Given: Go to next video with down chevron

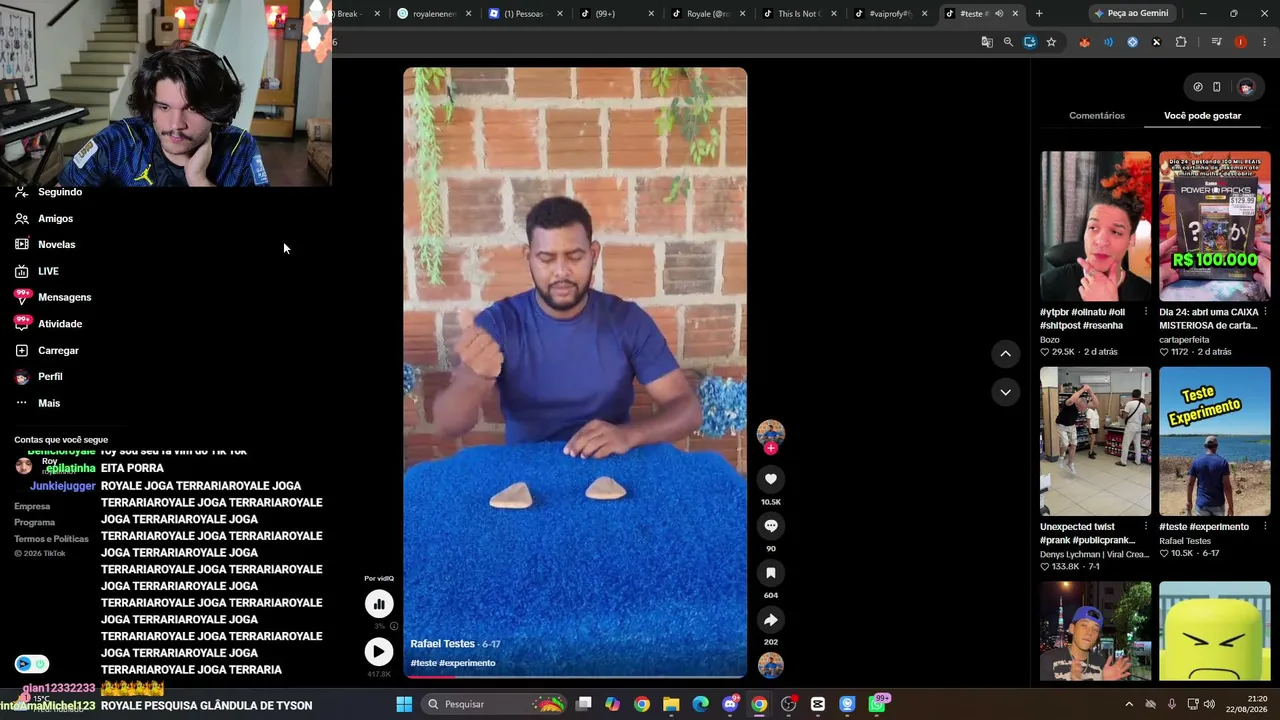Looking at the screenshot, I should [x=1005, y=392].
